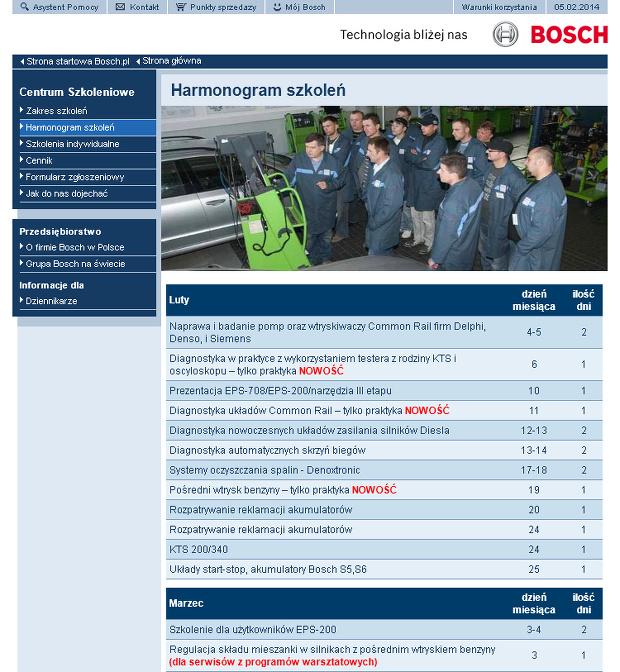Go to Strona główna
This screenshot has width=620, height=672.
click(x=172, y=61)
